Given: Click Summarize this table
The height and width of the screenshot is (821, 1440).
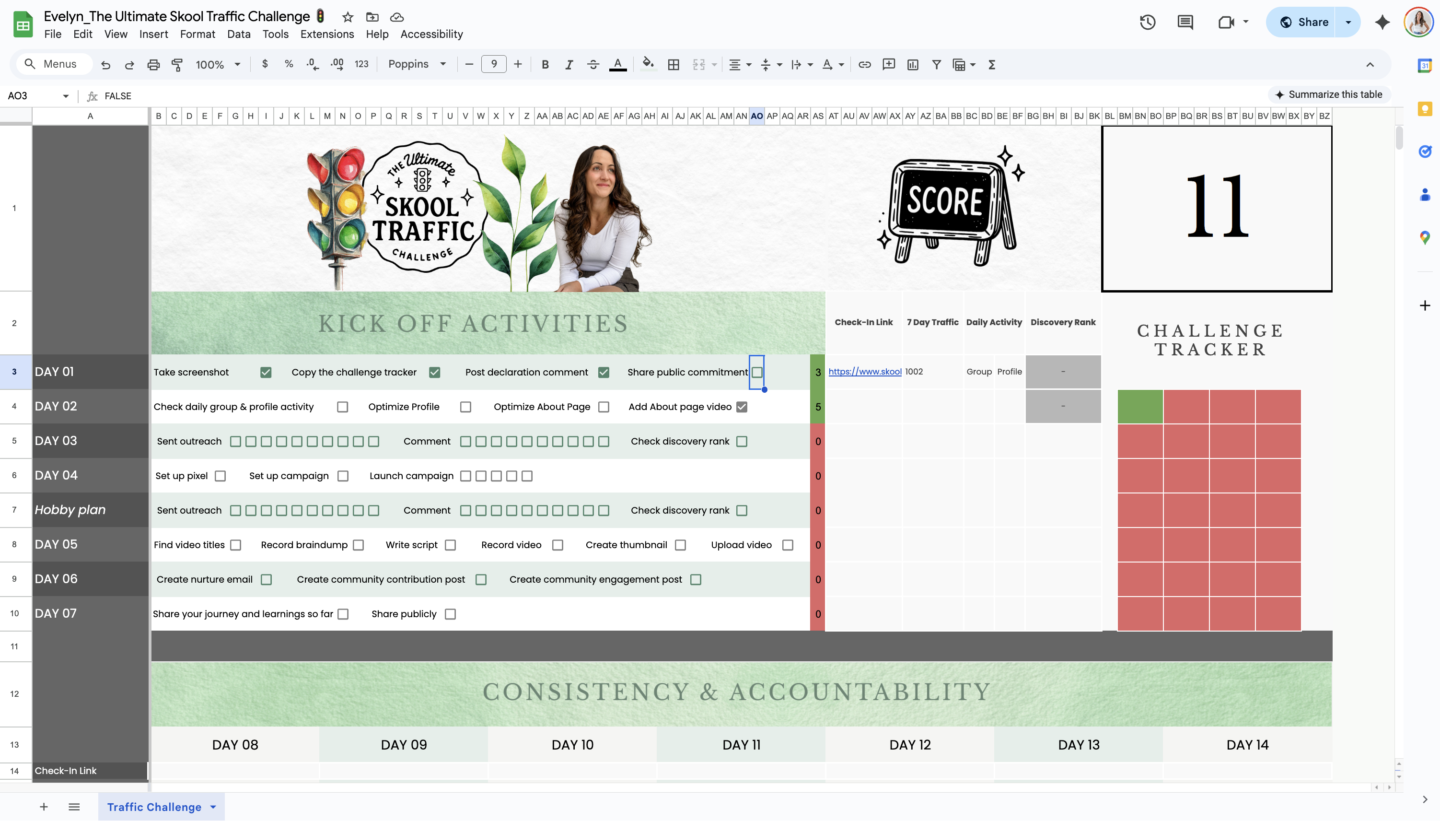Looking at the screenshot, I should (1328, 95).
